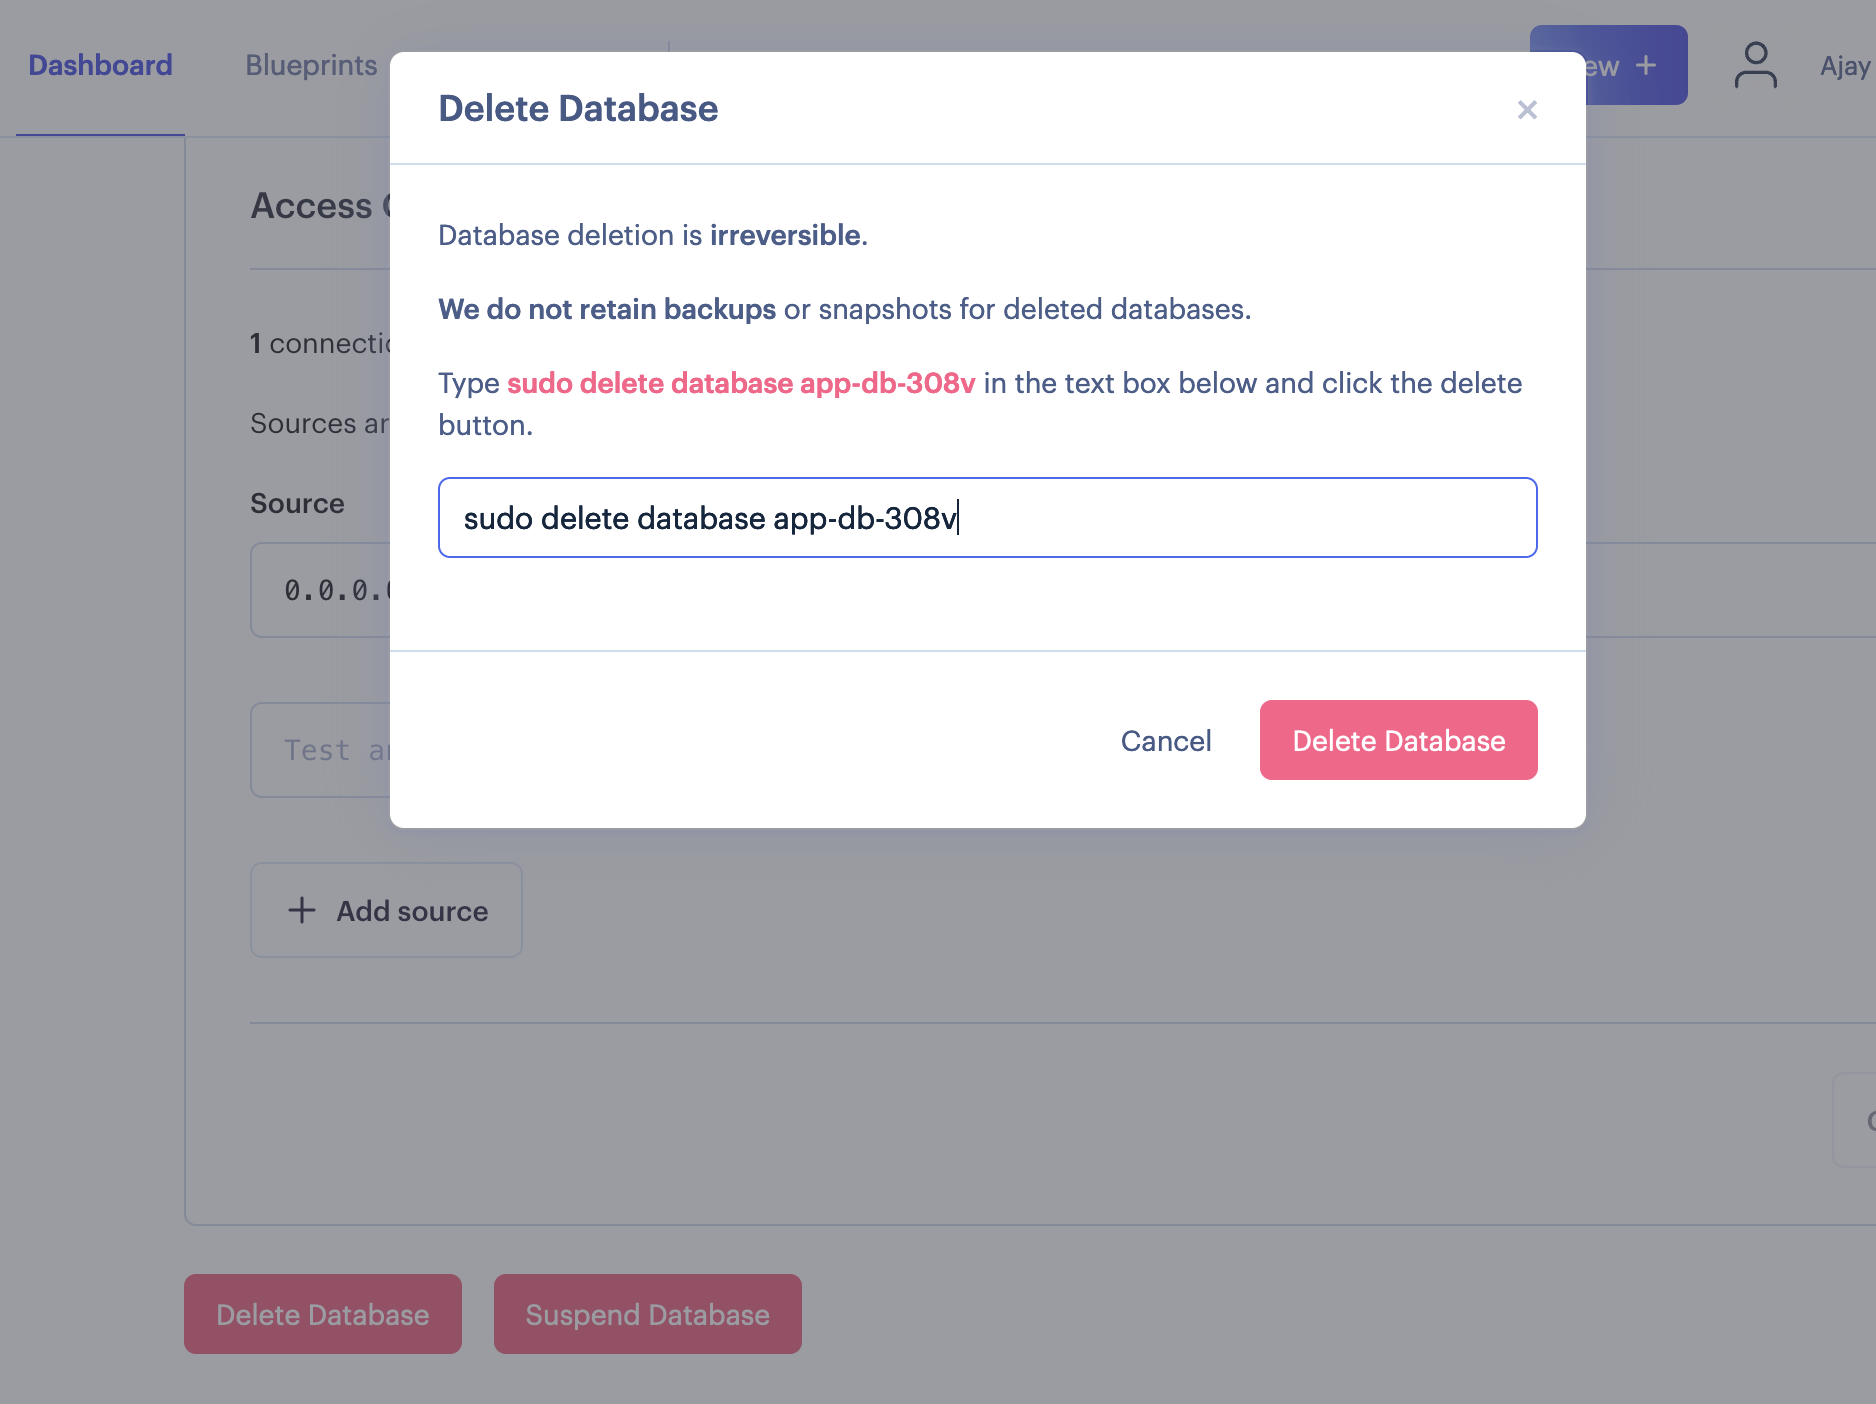Click the user profile avatar icon
This screenshot has height=1404, width=1876.
click(x=1755, y=65)
